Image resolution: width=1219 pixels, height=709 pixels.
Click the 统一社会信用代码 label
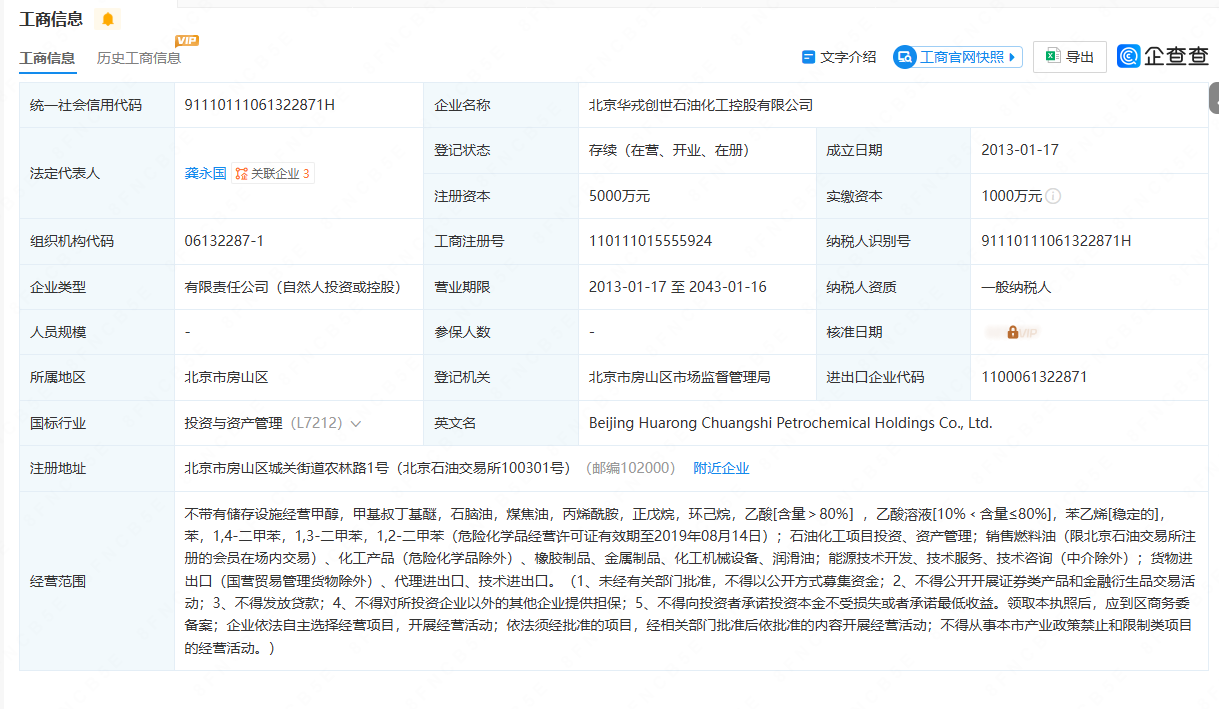pyautogui.click(x=86, y=105)
